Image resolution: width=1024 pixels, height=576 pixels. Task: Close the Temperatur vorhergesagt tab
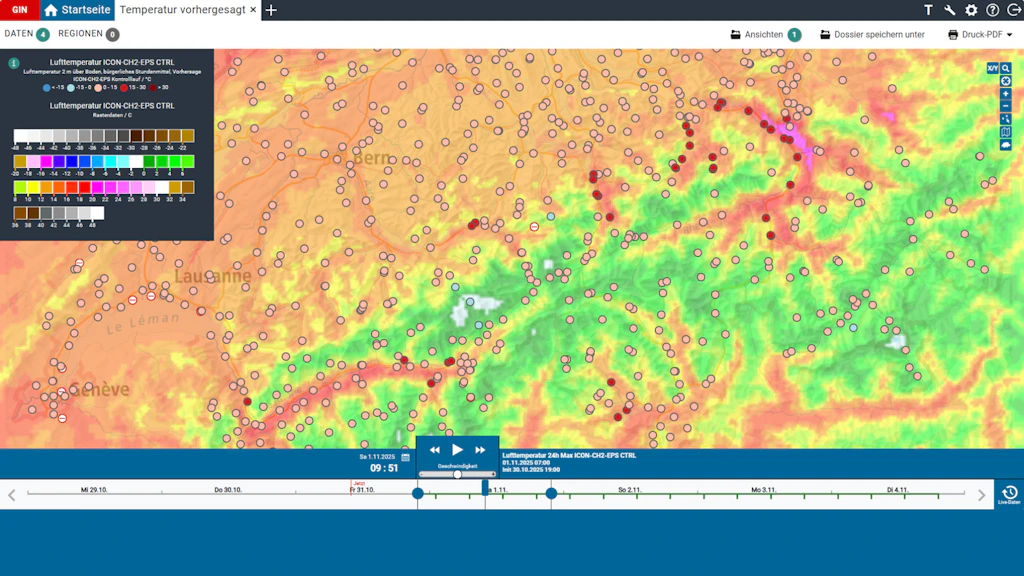pos(253,10)
